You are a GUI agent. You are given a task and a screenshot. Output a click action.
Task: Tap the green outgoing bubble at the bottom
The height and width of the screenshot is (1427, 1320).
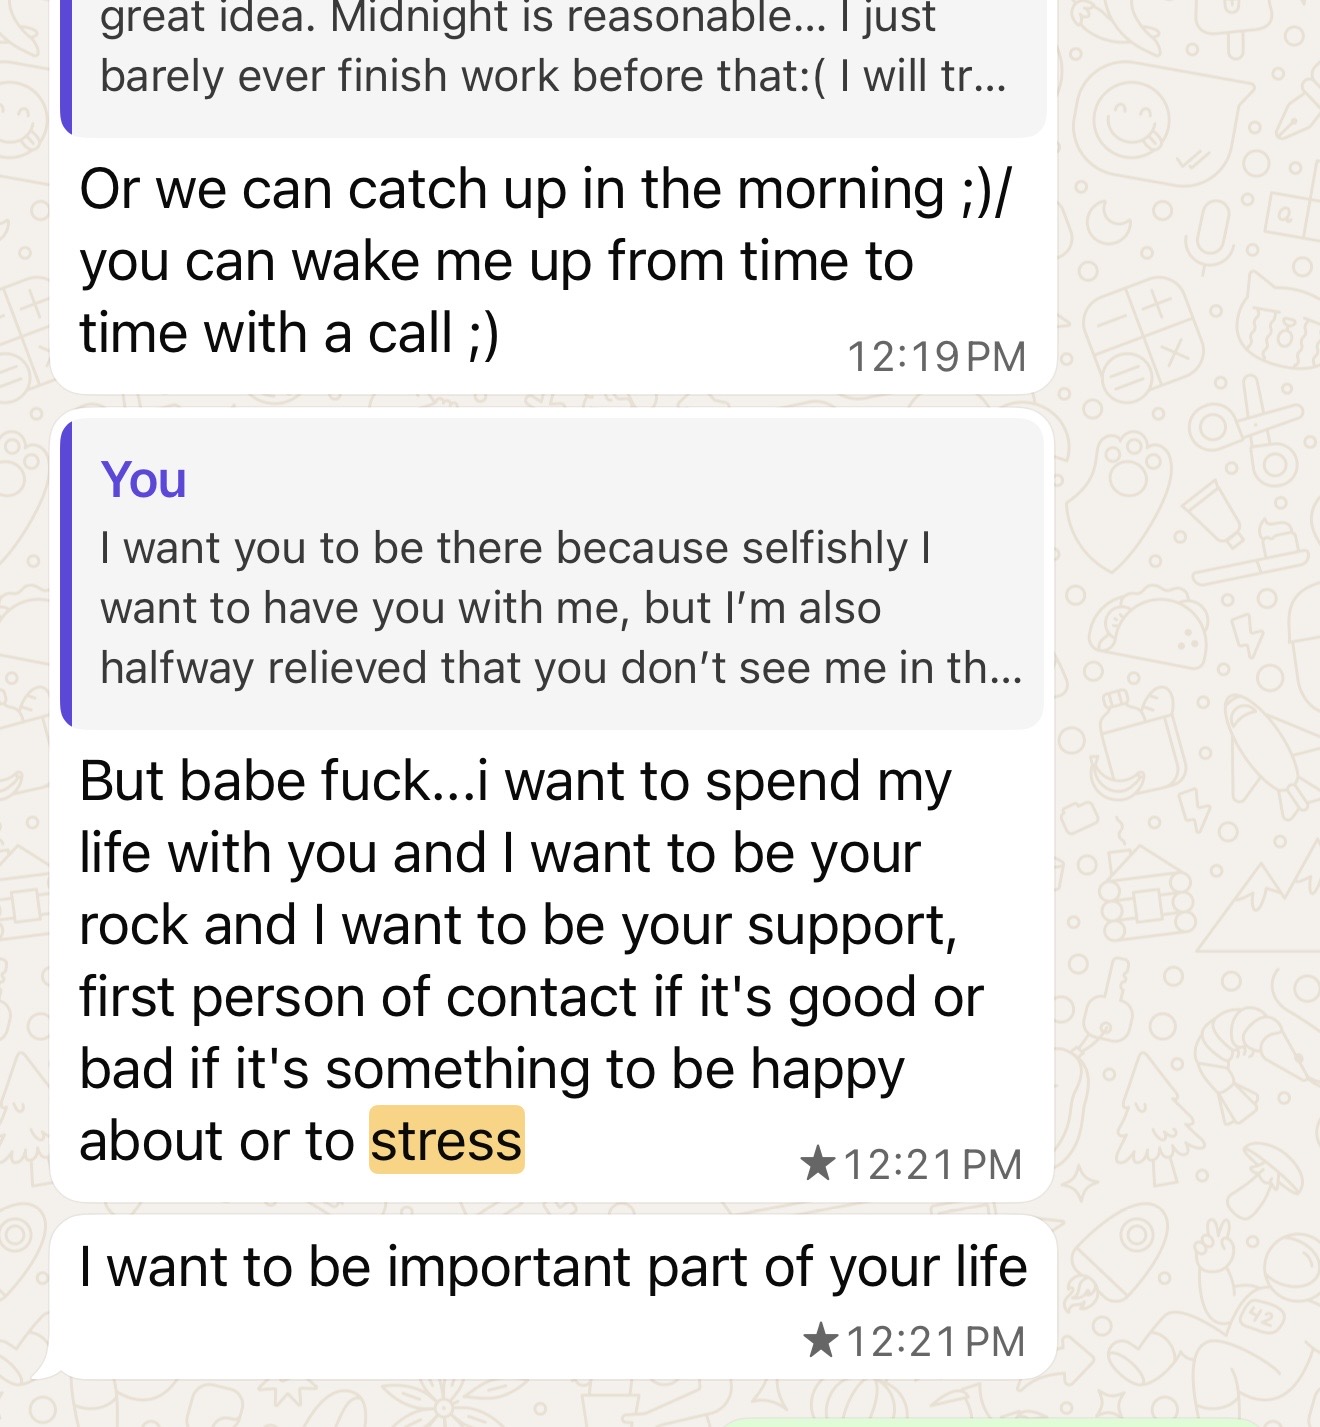[x=980, y=1421]
